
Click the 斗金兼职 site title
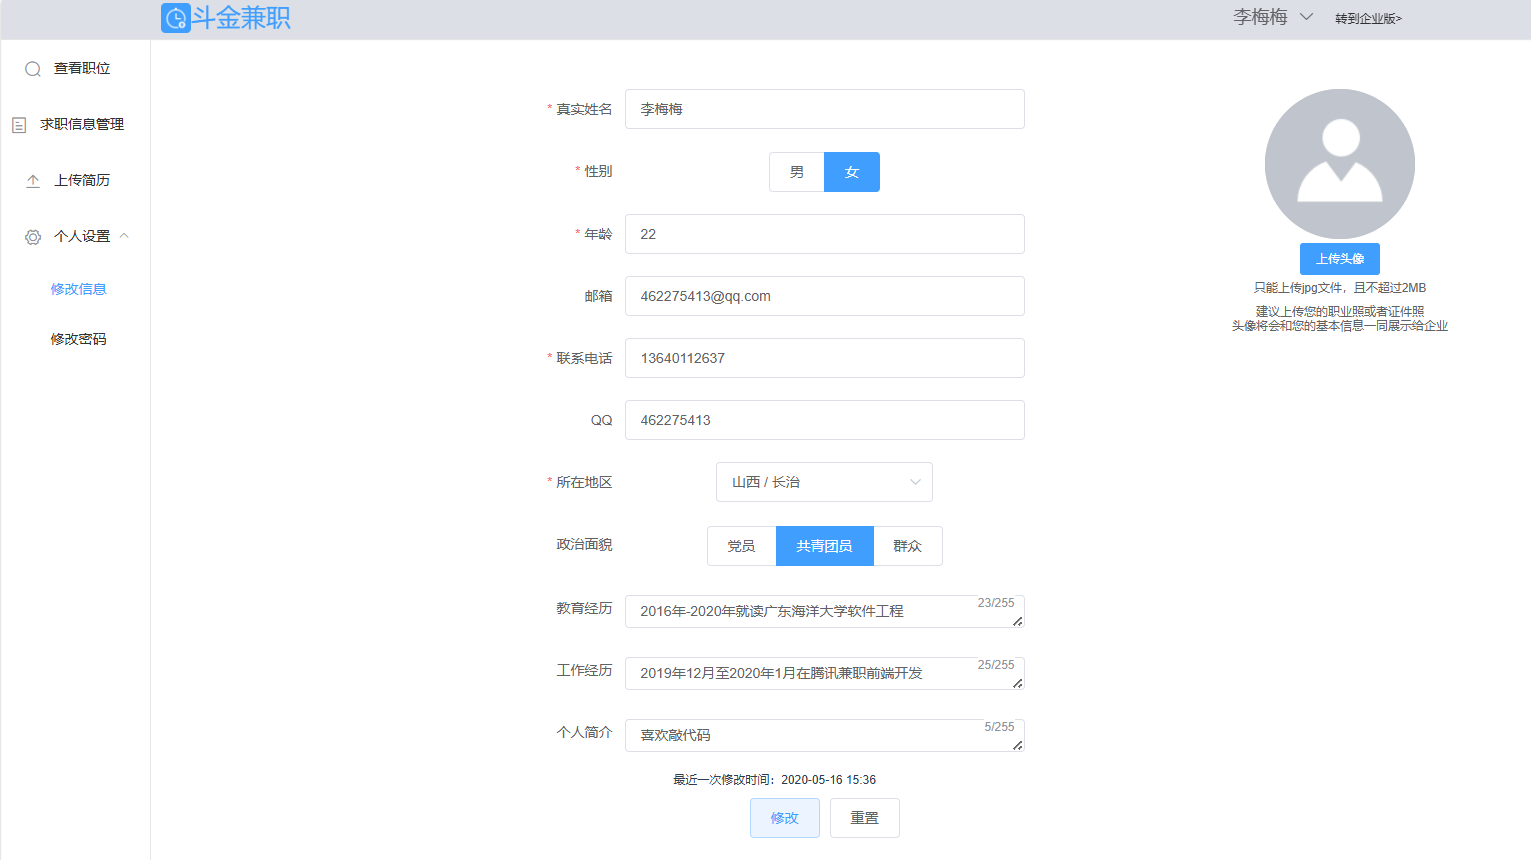tap(241, 18)
